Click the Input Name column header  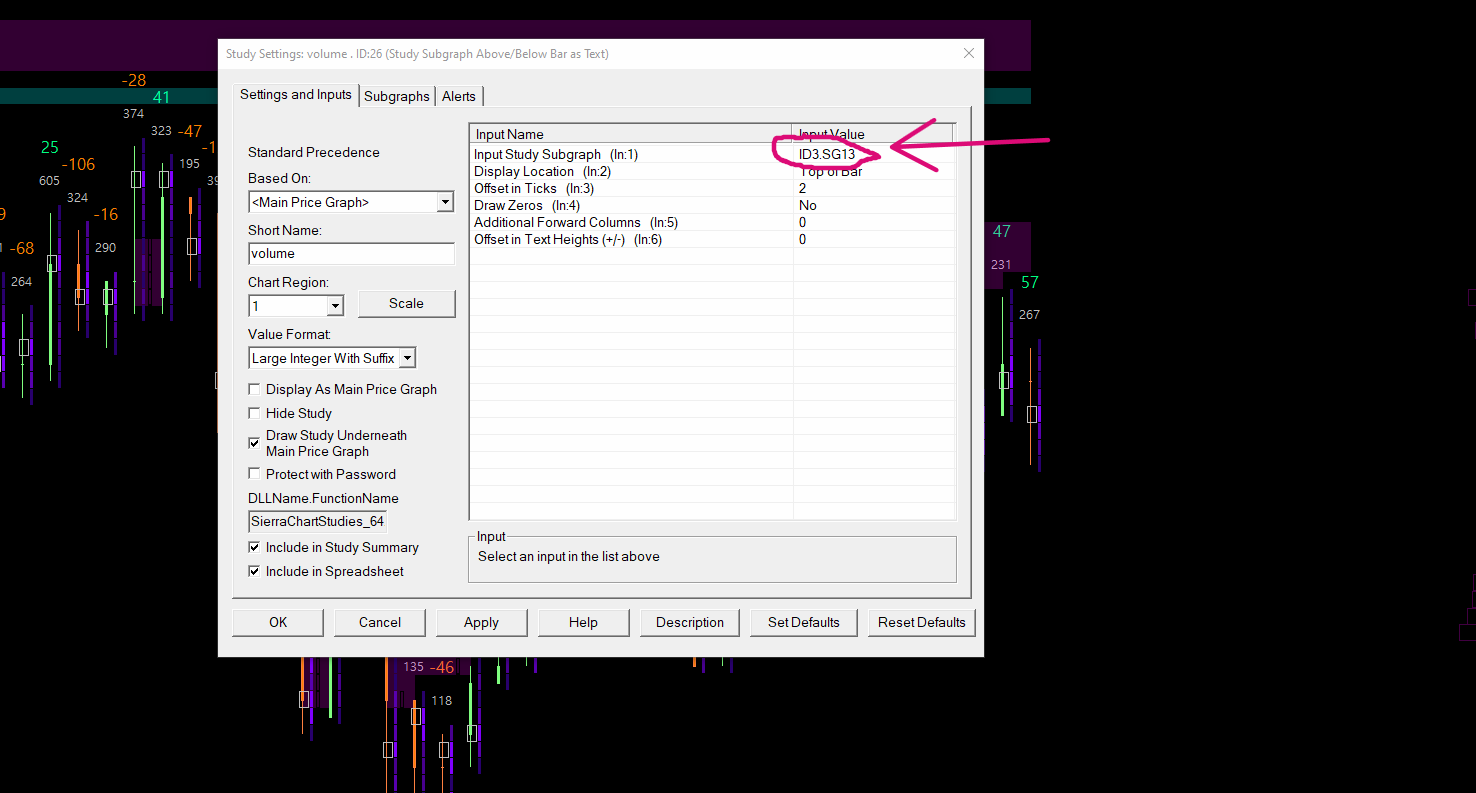point(631,134)
